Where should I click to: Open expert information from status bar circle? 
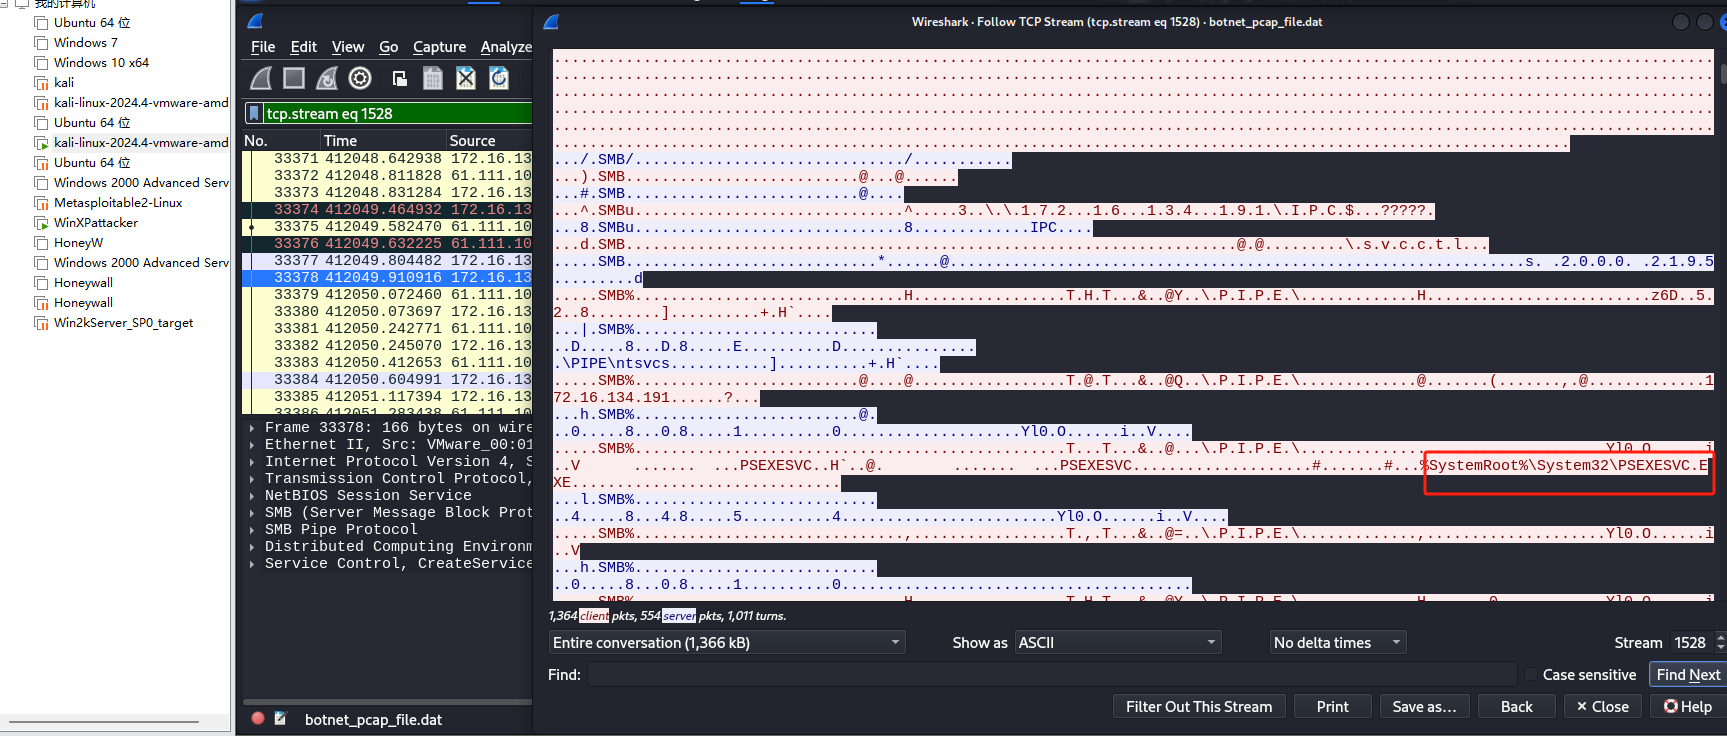(x=258, y=718)
